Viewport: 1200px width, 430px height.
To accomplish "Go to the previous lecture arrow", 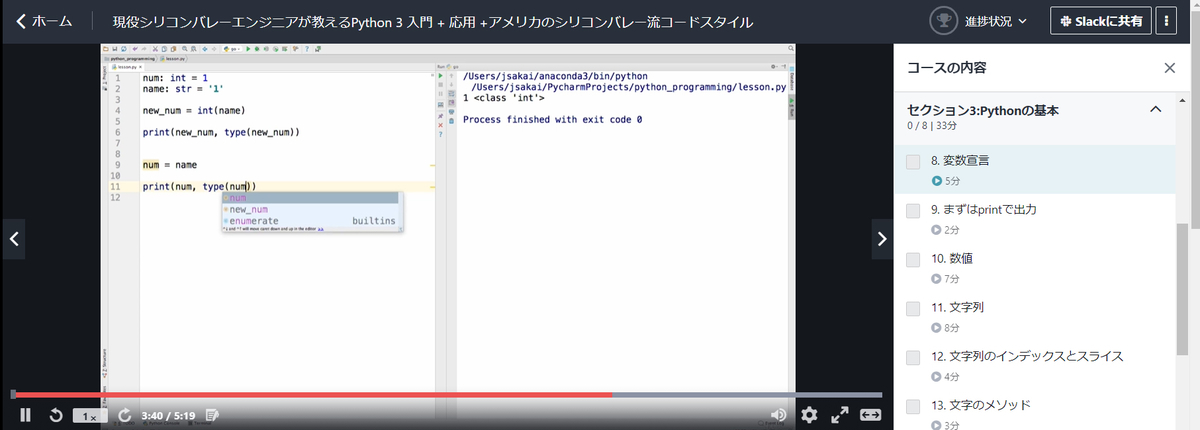I will 14,239.
